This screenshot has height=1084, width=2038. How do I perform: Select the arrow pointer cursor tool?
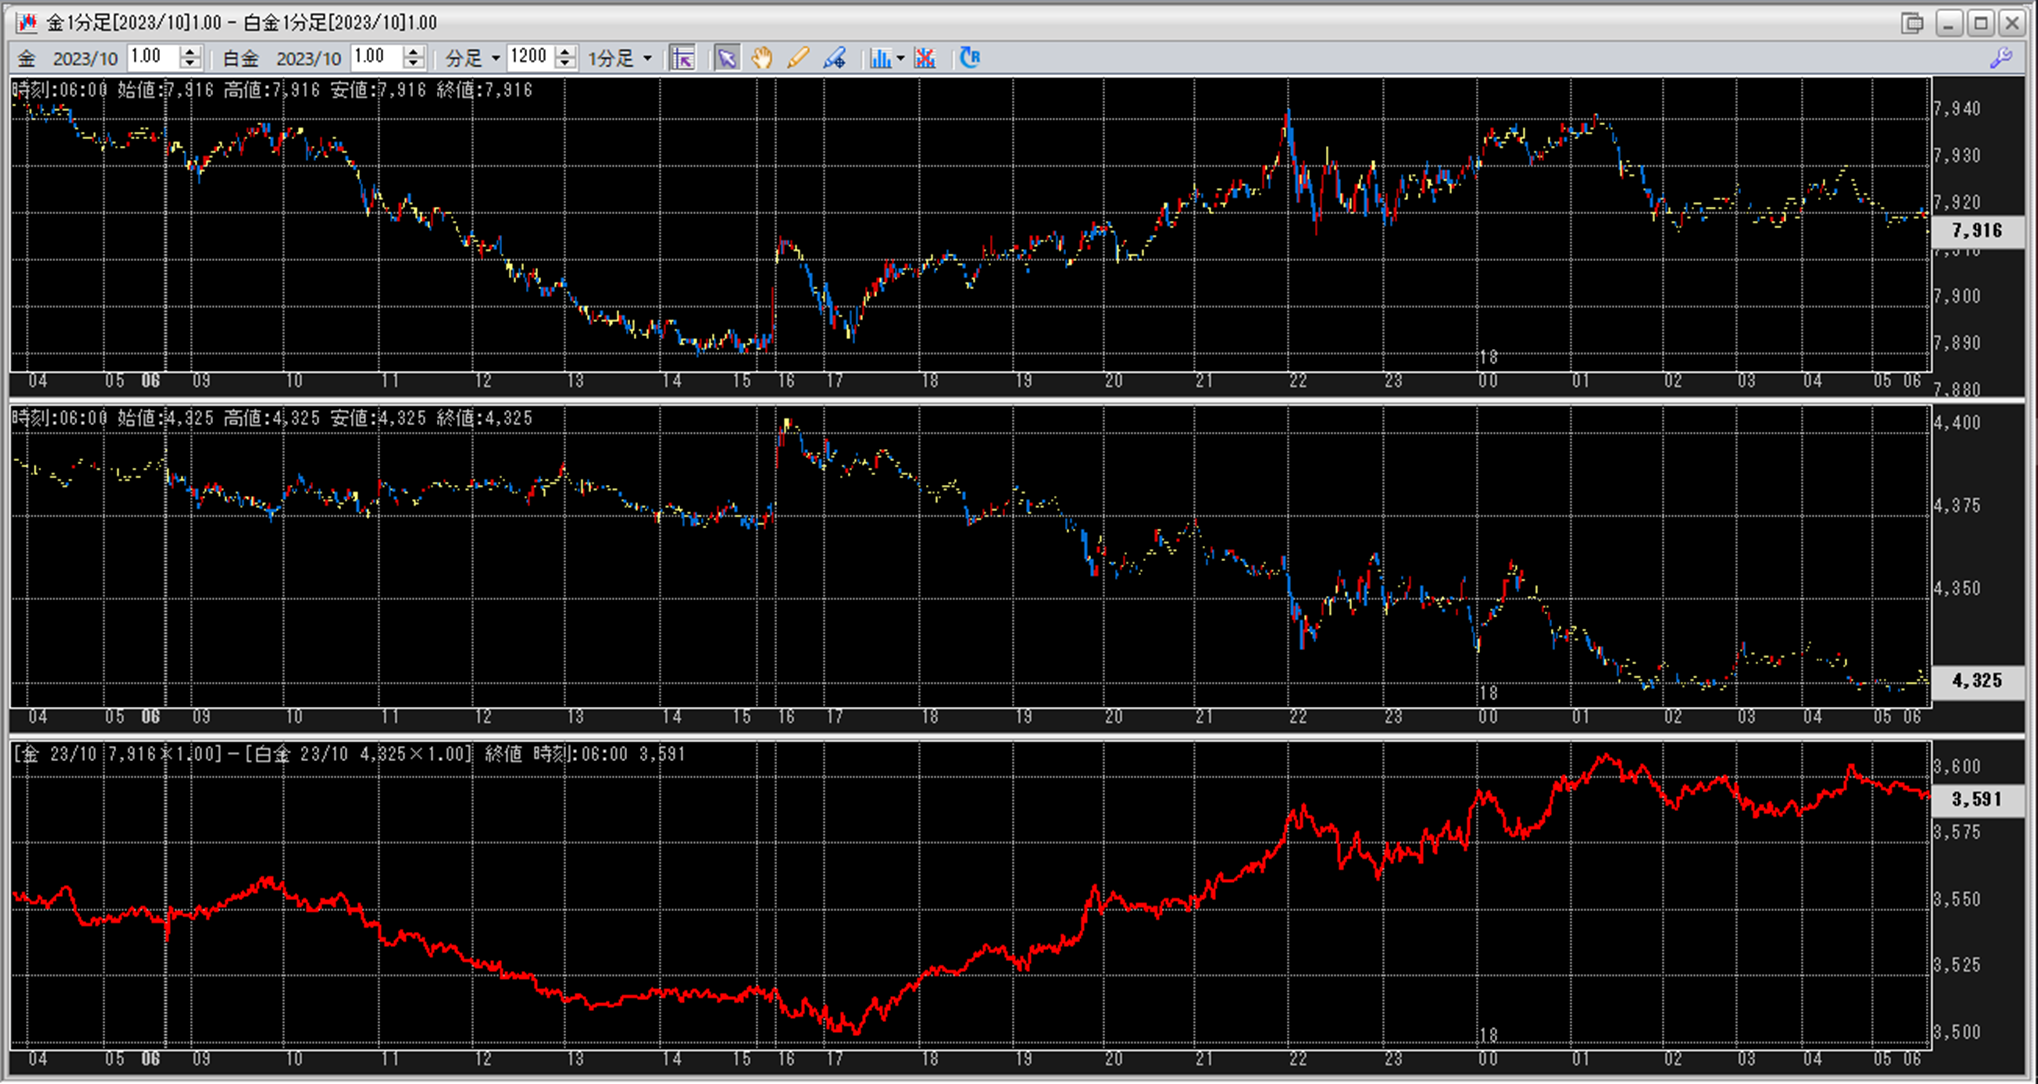coord(727,58)
